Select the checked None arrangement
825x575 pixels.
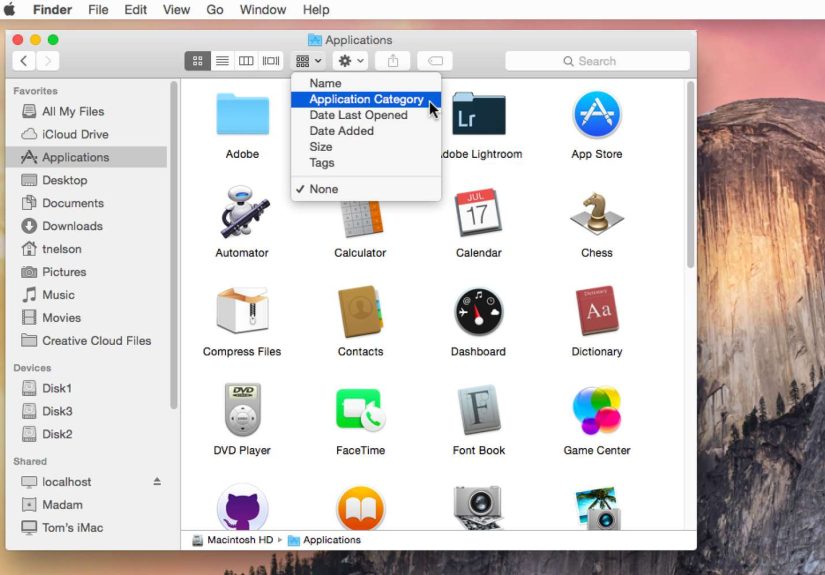[x=366, y=189]
